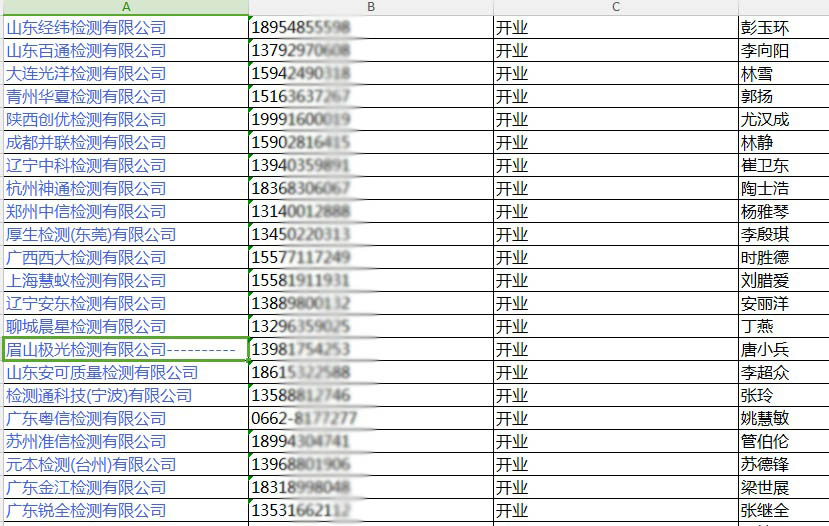Click column C header
This screenshot has height=526, width=829.
coord(616,7)
